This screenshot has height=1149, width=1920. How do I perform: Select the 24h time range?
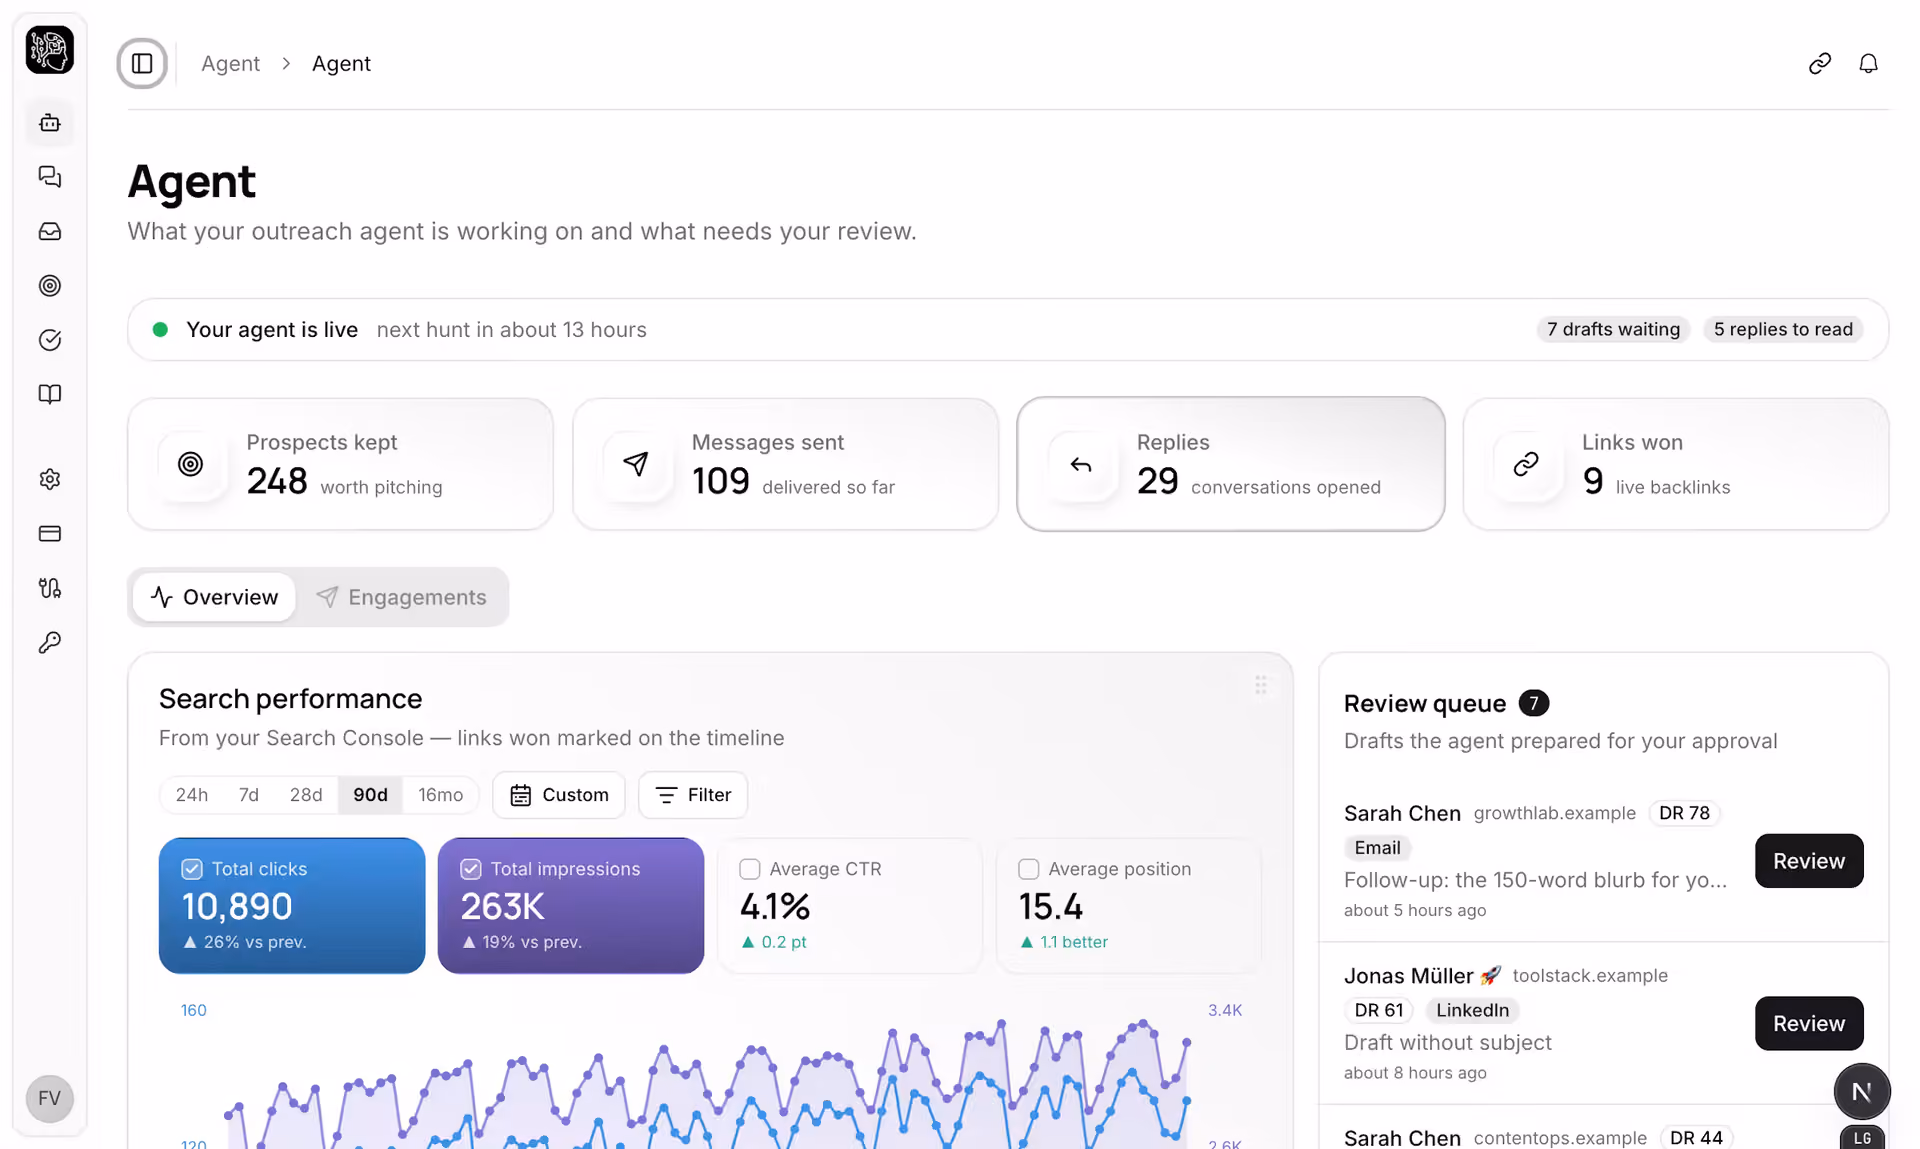tap(192, 795)
